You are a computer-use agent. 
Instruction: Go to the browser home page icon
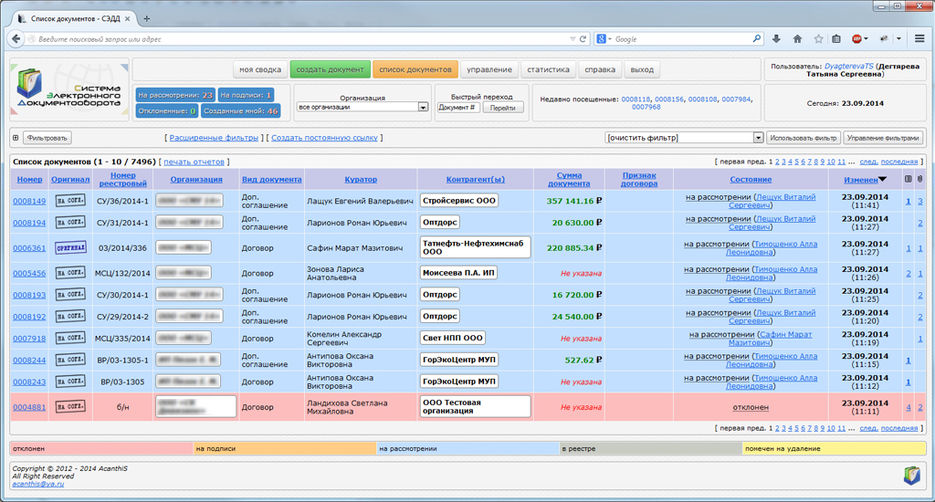(x=797, y=39)
